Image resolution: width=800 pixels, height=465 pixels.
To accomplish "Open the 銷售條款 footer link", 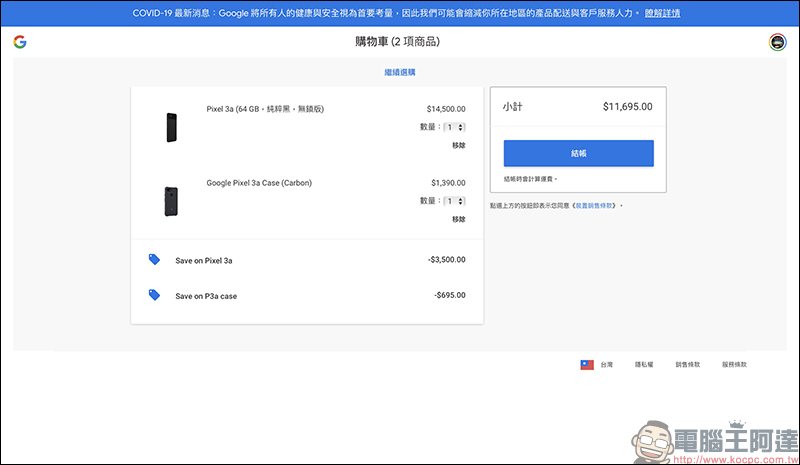I will pos(688,364).
